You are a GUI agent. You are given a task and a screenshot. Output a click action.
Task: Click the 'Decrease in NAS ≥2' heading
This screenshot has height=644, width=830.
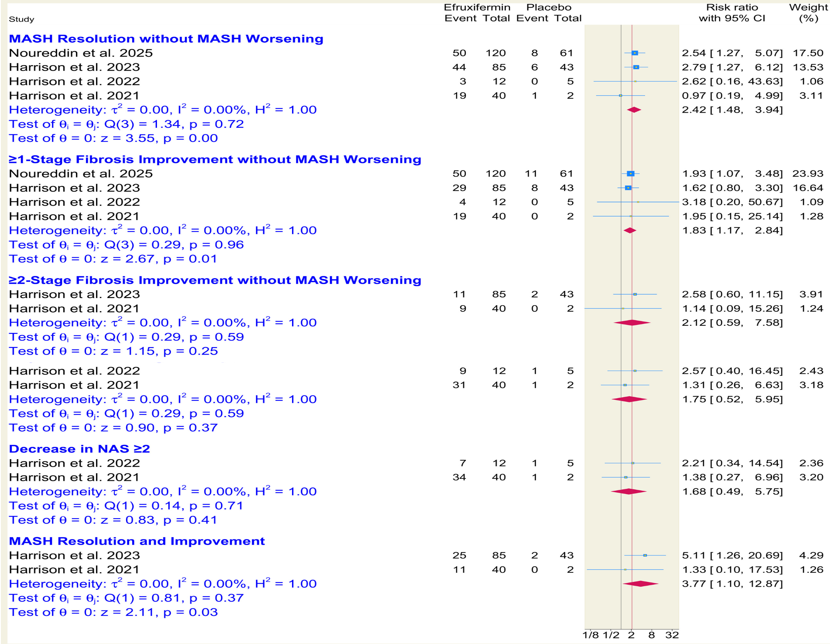point(79,449)
